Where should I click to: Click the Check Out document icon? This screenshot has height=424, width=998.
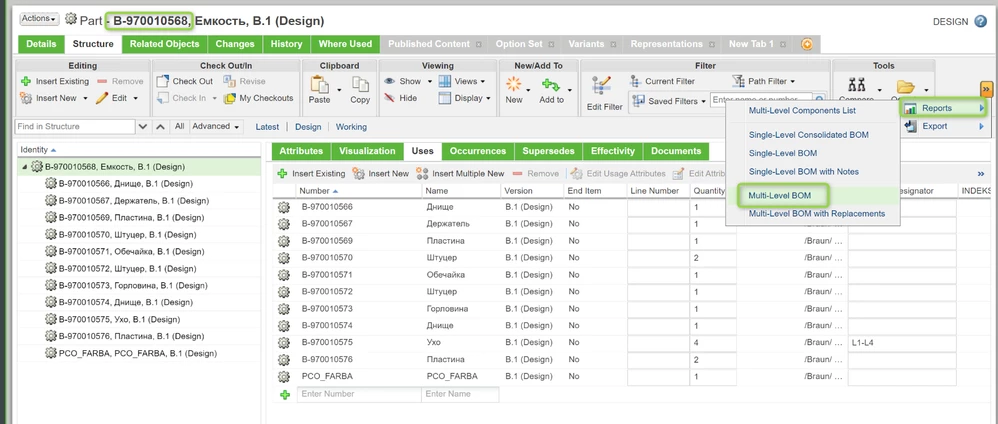coord(163,81)
